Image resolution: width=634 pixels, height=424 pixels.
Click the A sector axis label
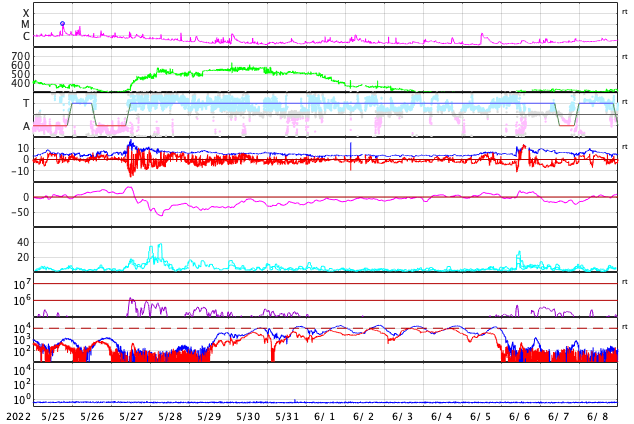[x=26, y=127]
